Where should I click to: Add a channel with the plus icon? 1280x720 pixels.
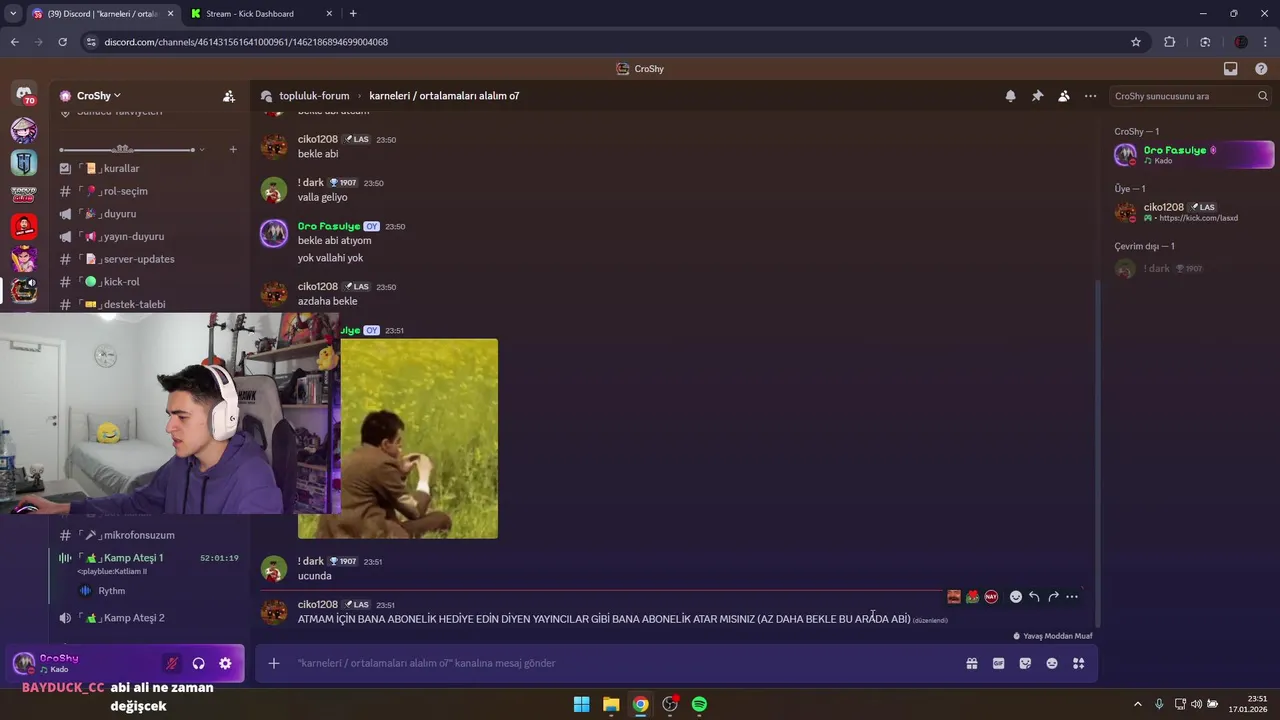click(x=233, y=150)
